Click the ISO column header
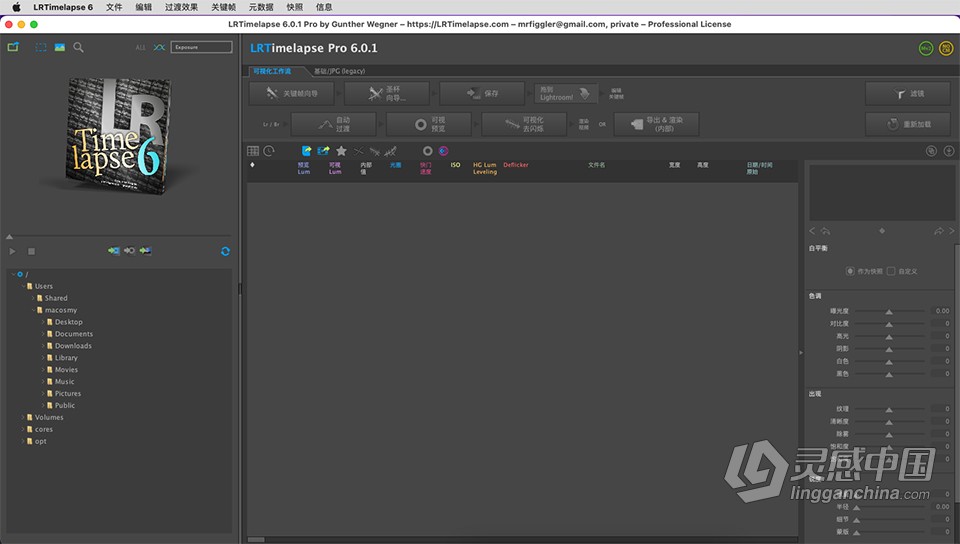 (456, 165)
